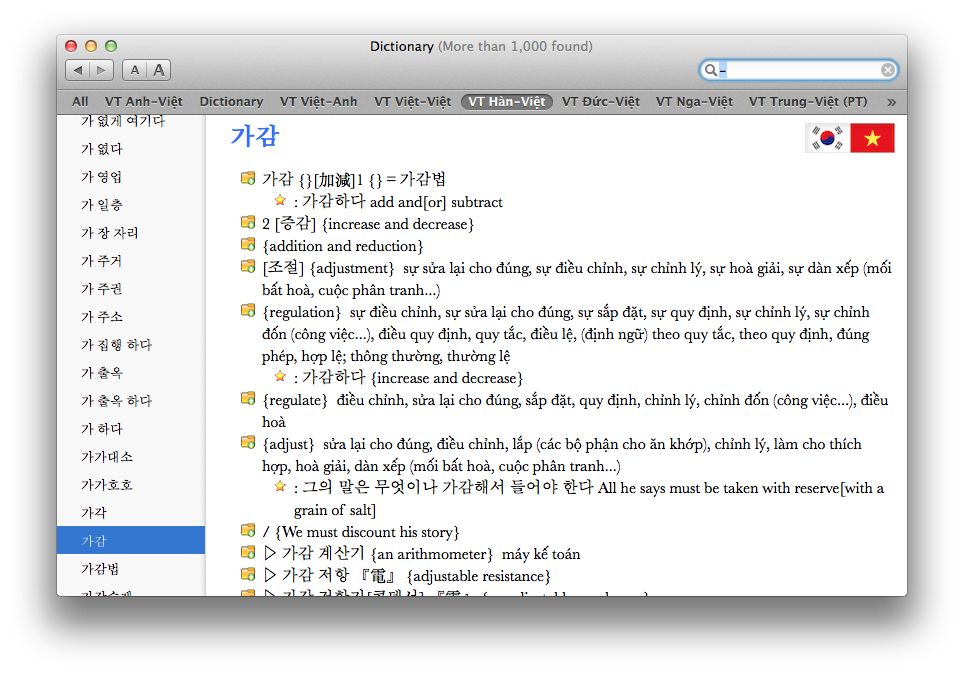Go back with the left arrow button
The width and height of the screenshot is (964, 675).
[x=77, y=70]
